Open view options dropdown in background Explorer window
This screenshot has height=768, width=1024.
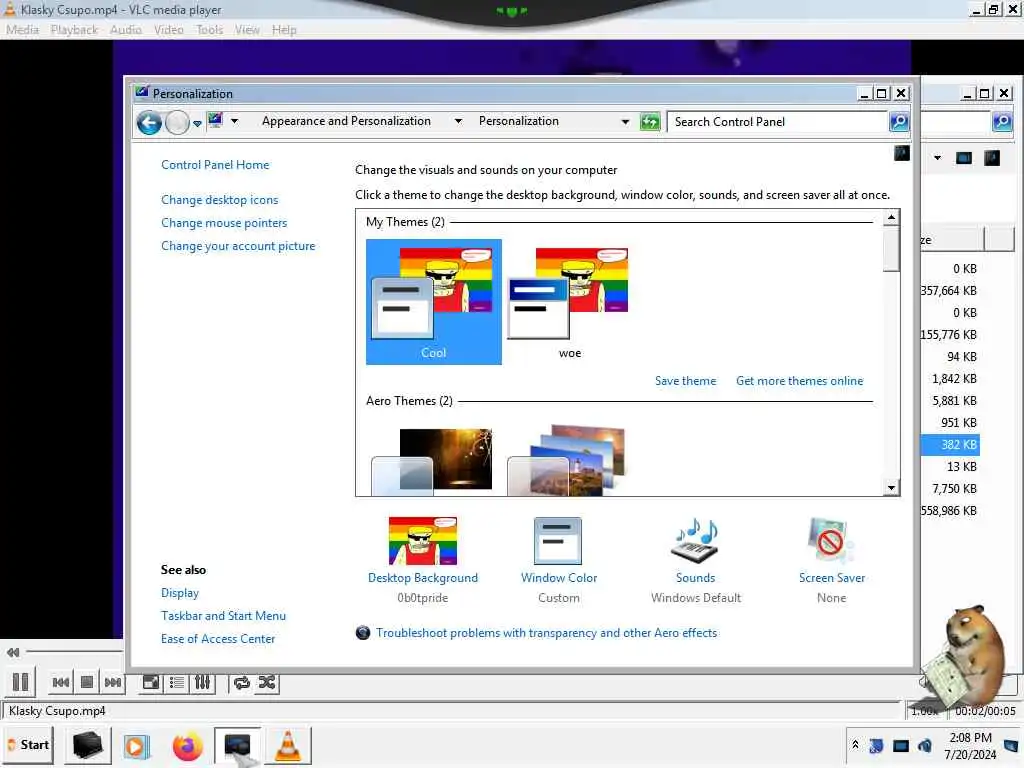click(937, 157)
